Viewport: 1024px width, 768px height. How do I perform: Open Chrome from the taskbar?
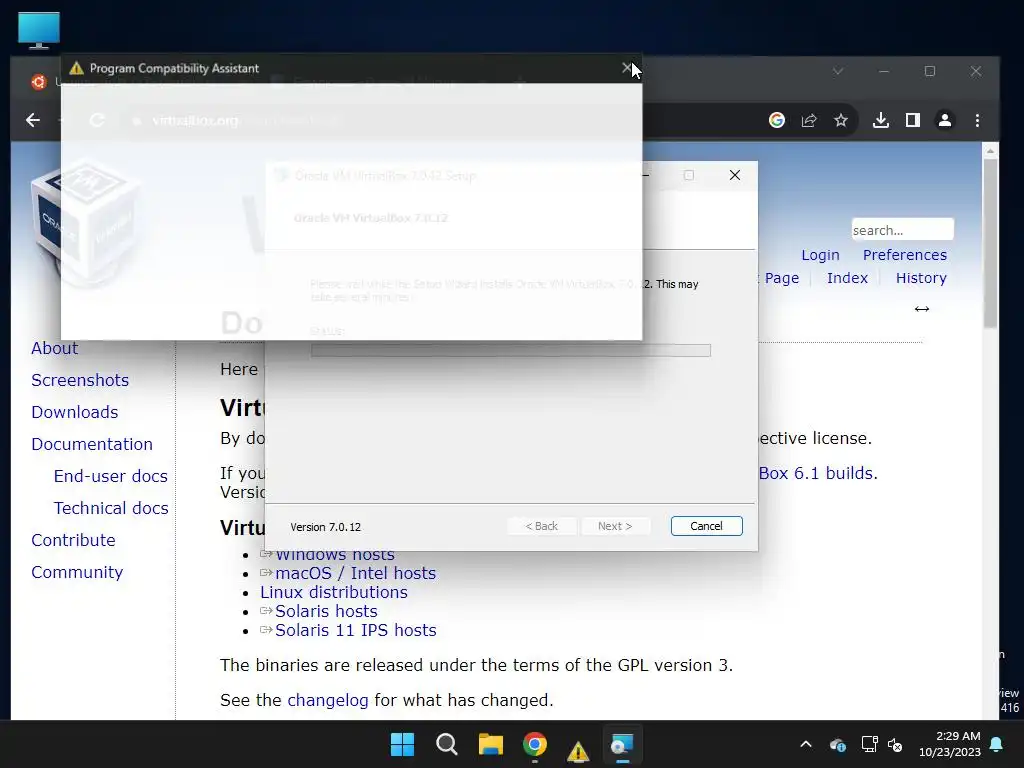point(535,744)
